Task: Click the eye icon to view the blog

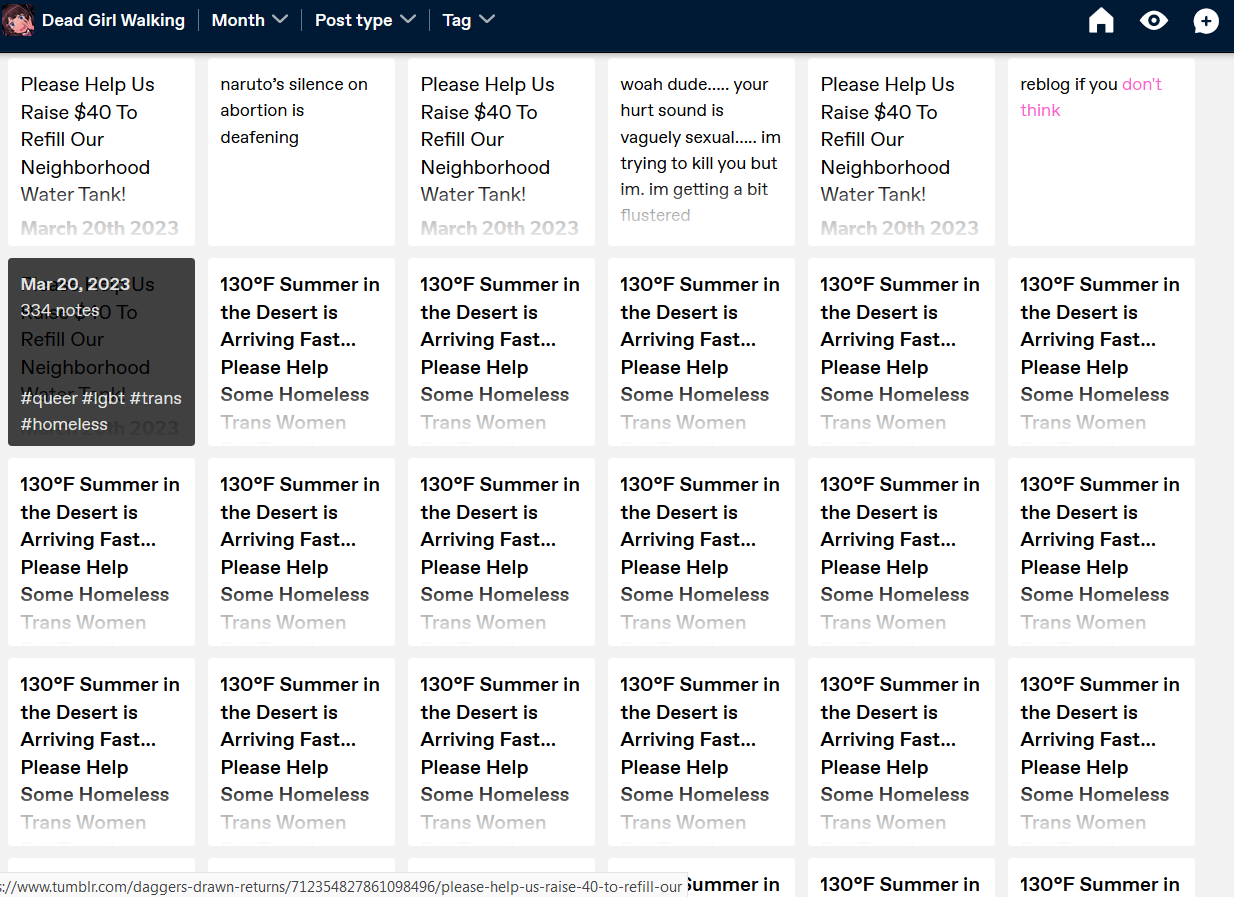Action: [1154, 20]
